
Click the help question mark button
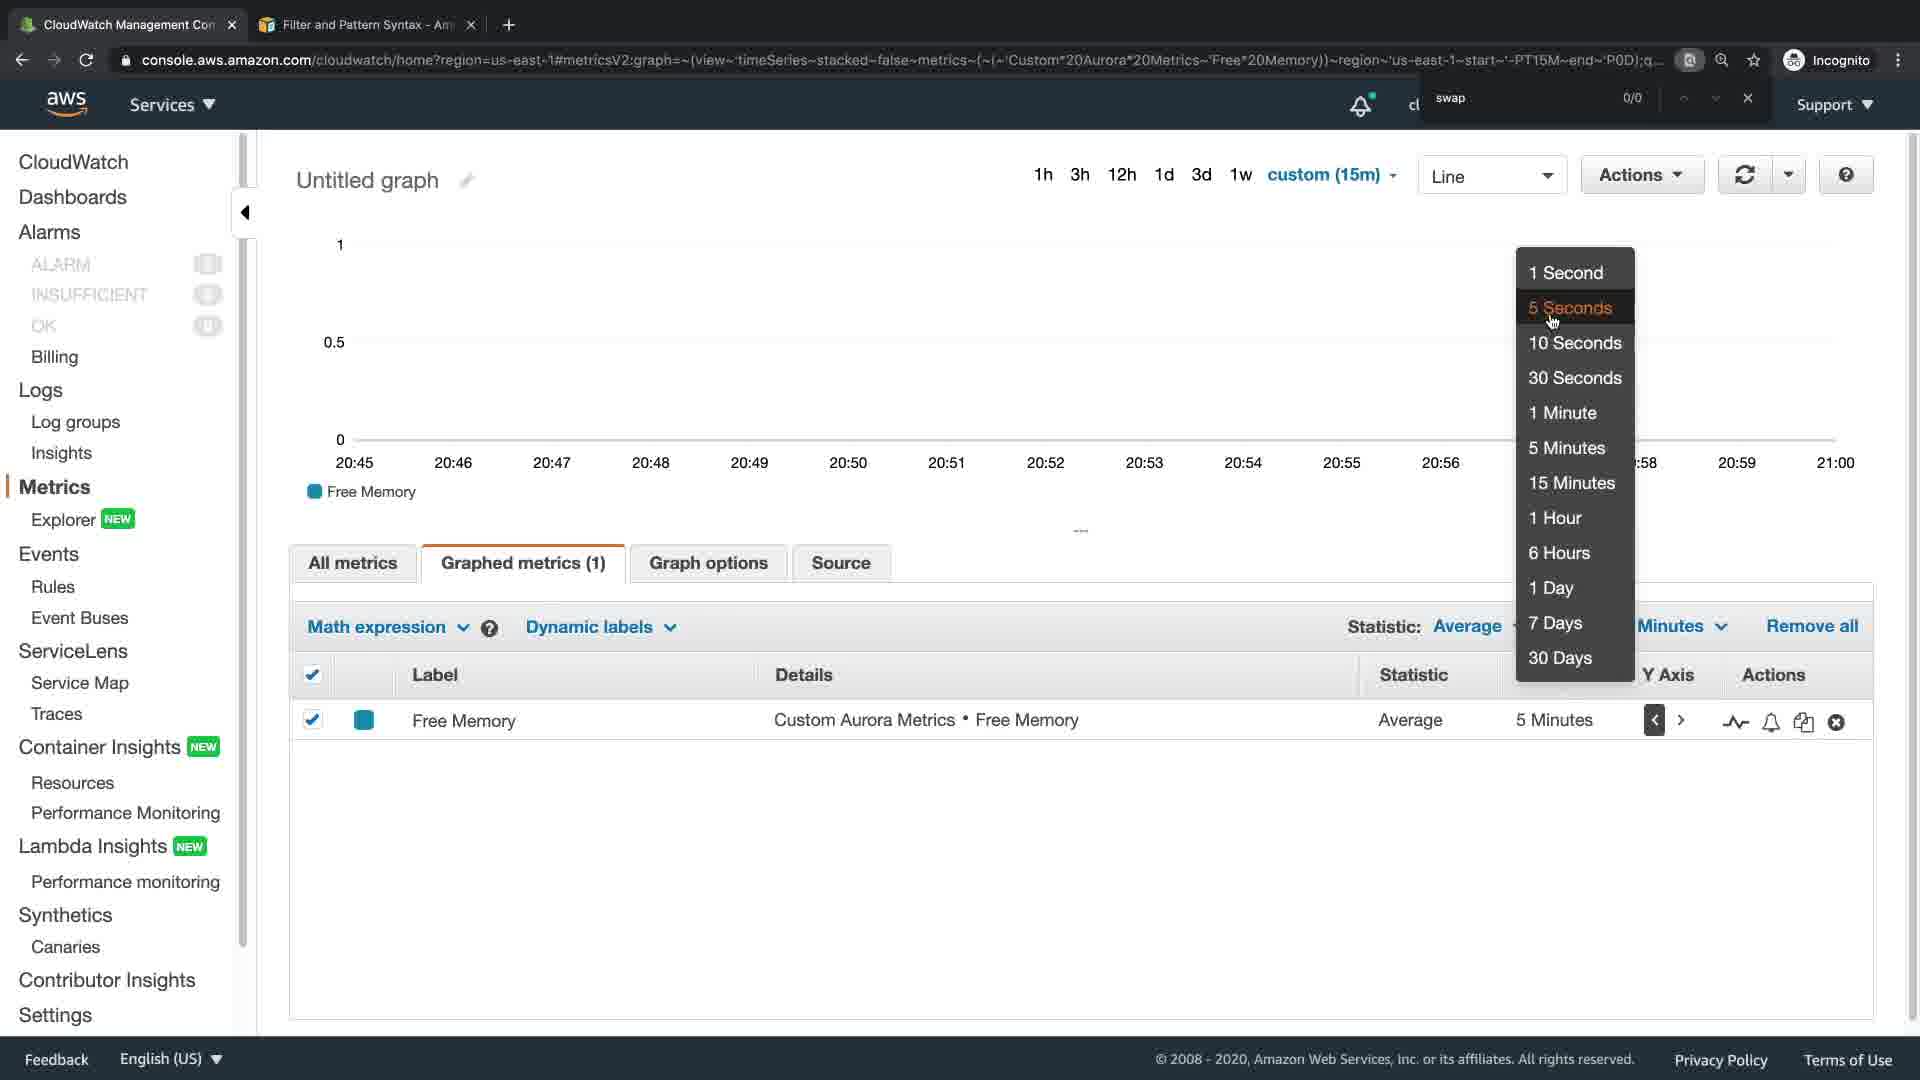tap(1845, 175)
